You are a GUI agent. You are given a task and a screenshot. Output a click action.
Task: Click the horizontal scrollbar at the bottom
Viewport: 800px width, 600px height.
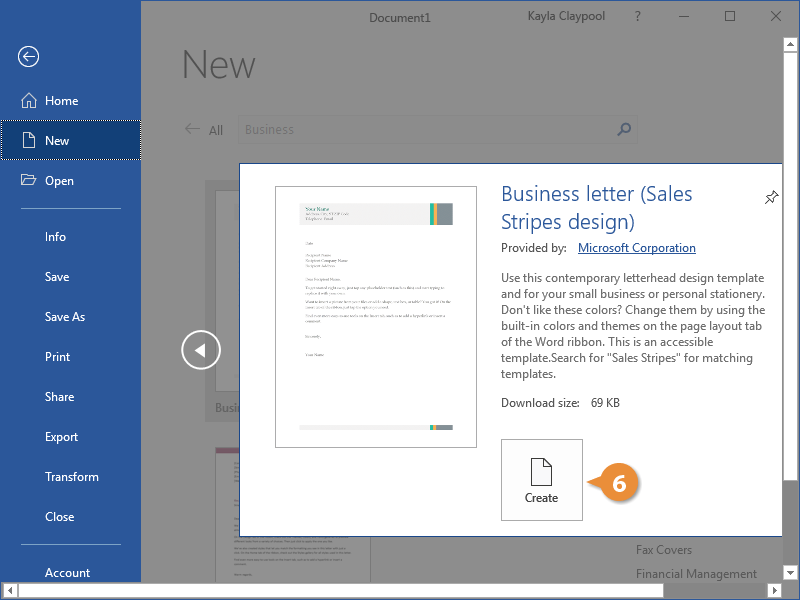(x=400, y=591)
